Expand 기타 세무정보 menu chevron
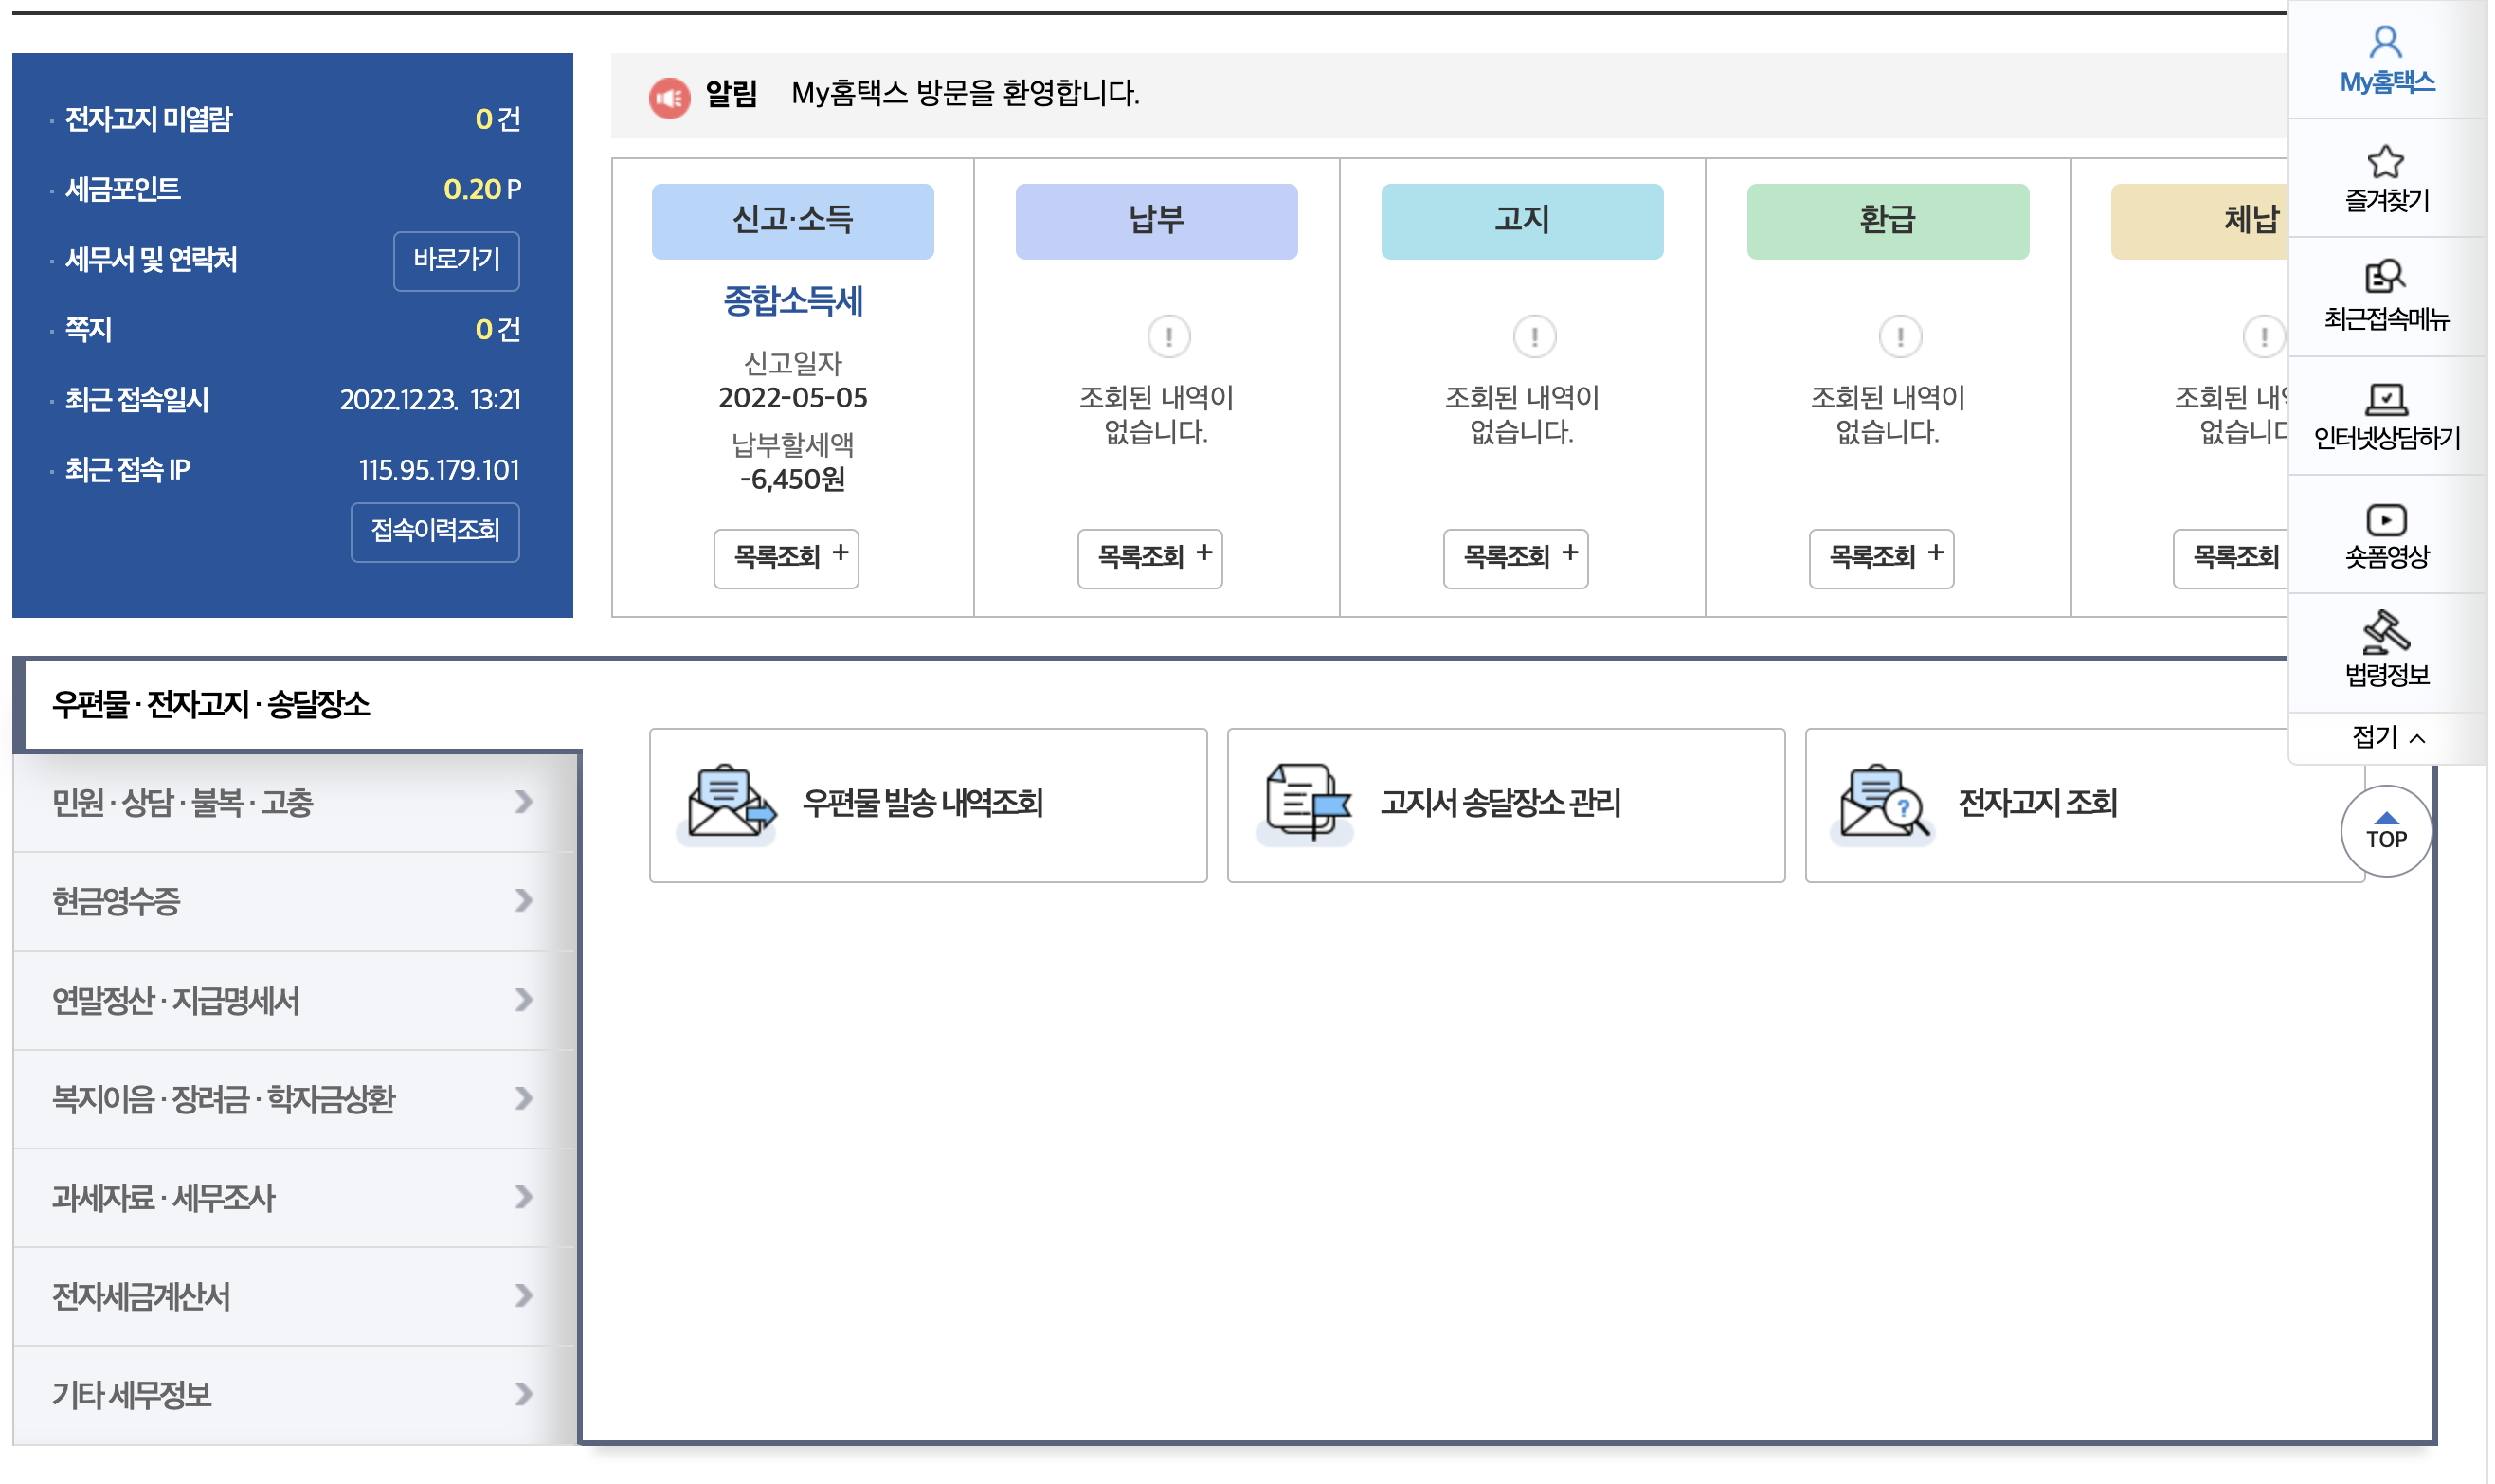This screenshot has width=2495, height=1484. [x=523, y=1393]
